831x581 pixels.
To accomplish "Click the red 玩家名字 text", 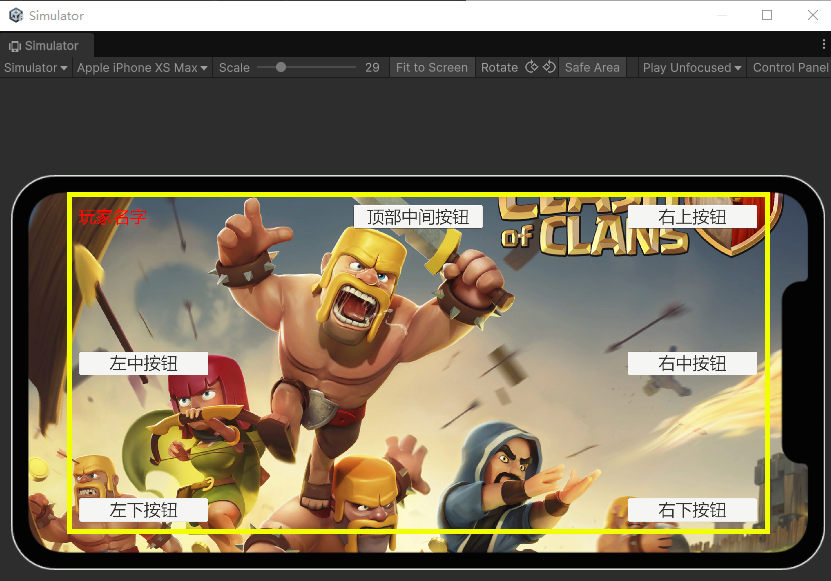I will pyautogui.click(x=112, y=217).
